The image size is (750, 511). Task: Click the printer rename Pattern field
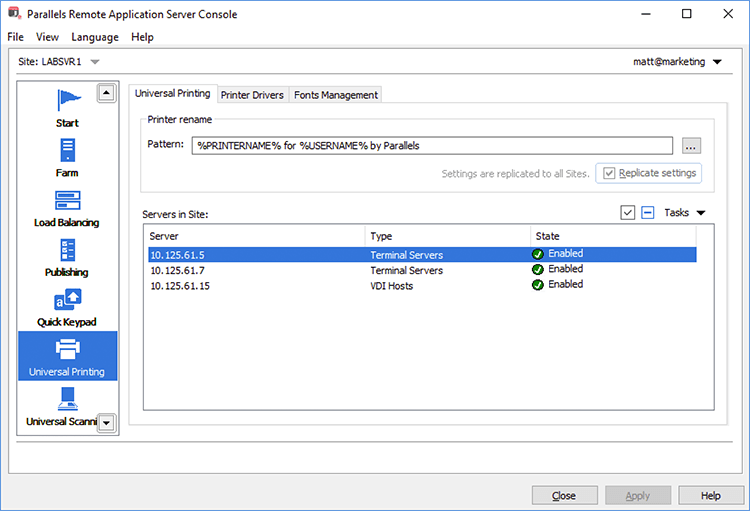coord(432,146)
